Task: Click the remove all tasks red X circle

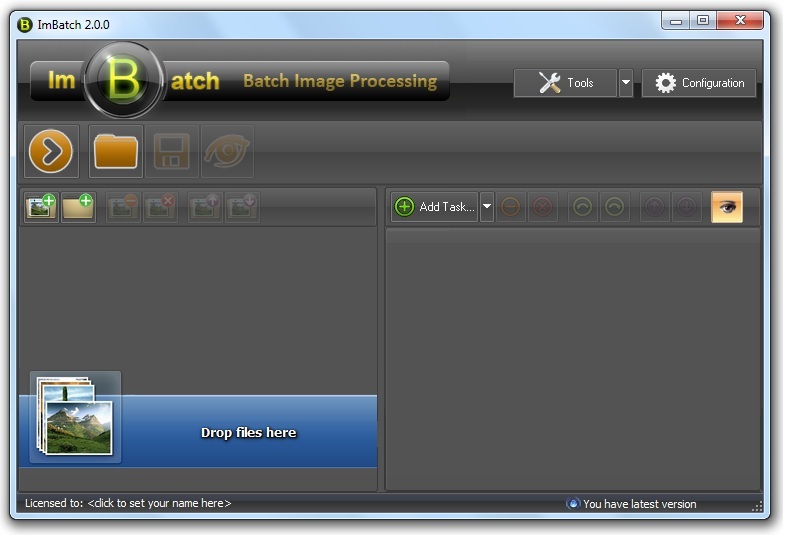Action: (x=543, y=207)
